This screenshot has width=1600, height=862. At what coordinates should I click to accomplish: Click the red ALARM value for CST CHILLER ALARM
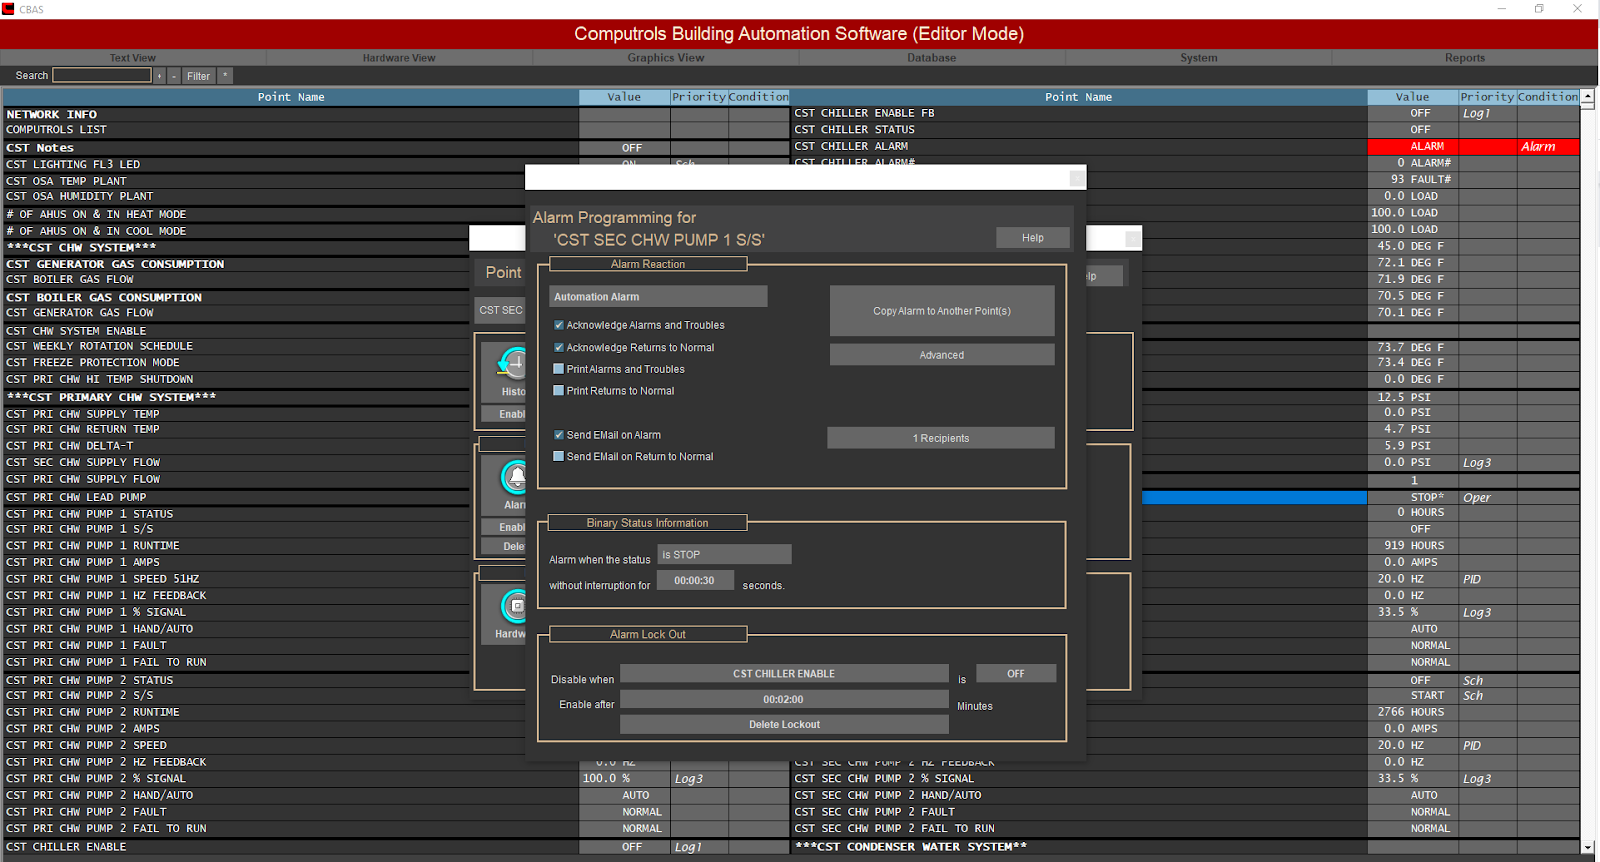pyautogui.click(x=1412, y=147)
